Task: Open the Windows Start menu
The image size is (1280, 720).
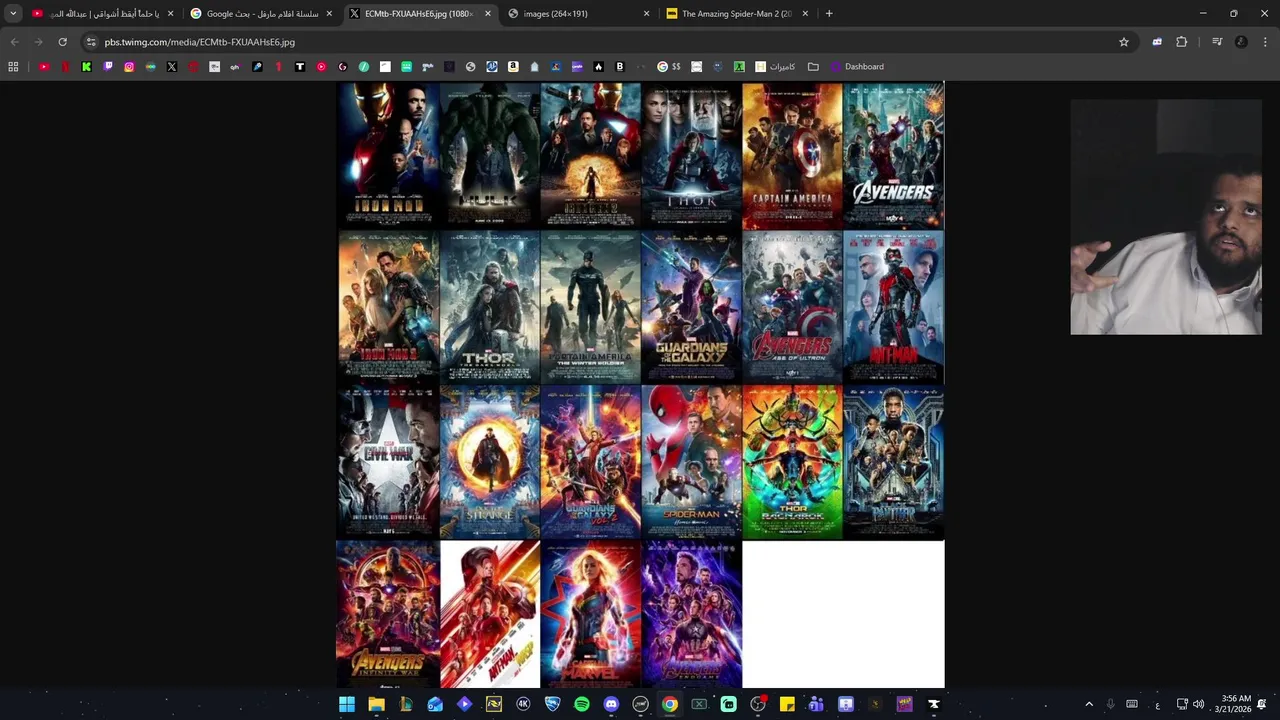Action: pyautogui.click(x=347, y=704)
